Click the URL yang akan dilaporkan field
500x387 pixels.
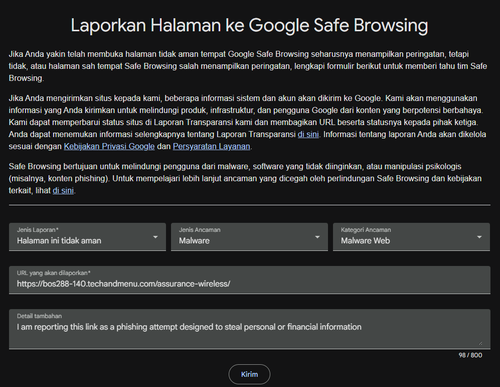pyautogui.click(x=250, y=280)
